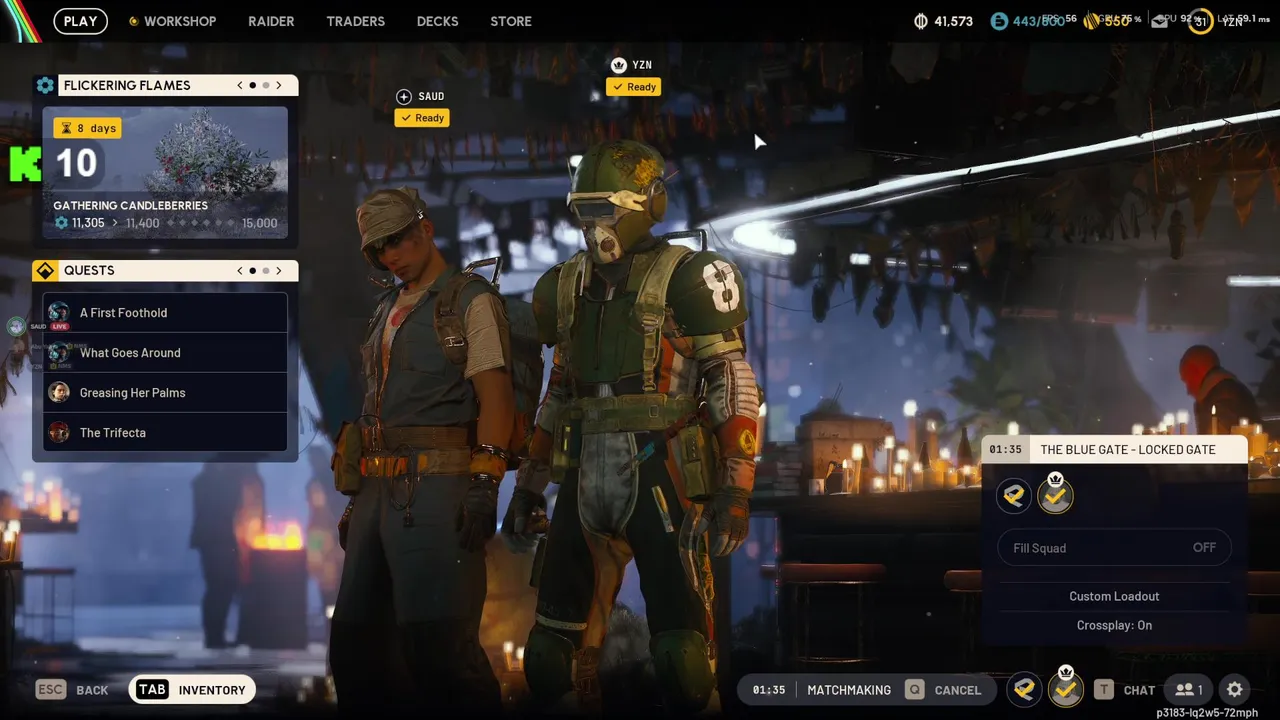The width and height of the screenshot is (1280, 720).
Task: Toggle Crossplay: On setting
Action: coord(1114,625)
